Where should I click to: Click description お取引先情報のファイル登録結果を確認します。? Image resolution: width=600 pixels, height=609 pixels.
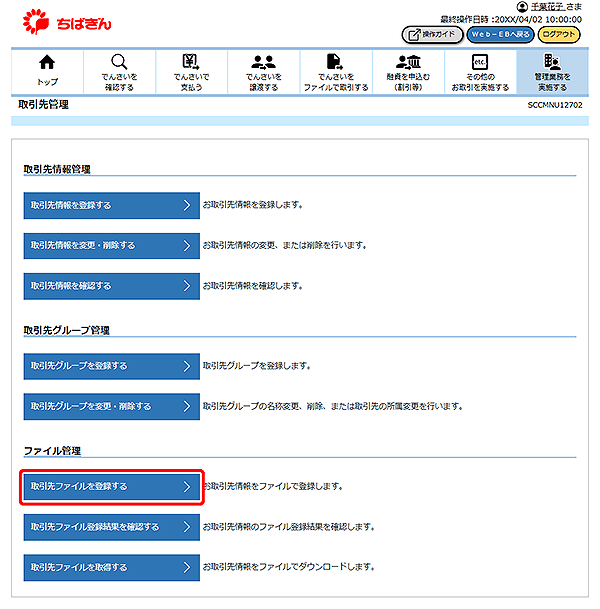click(x=289, y=527)
